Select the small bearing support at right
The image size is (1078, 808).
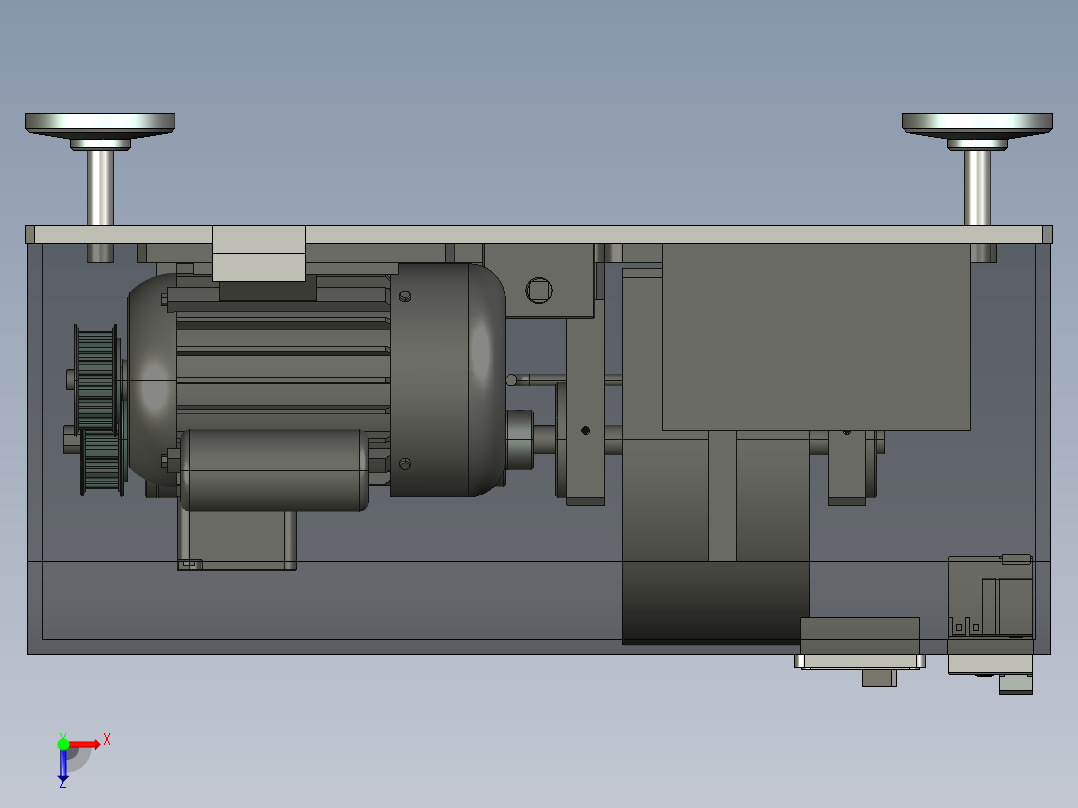(847, 468)
